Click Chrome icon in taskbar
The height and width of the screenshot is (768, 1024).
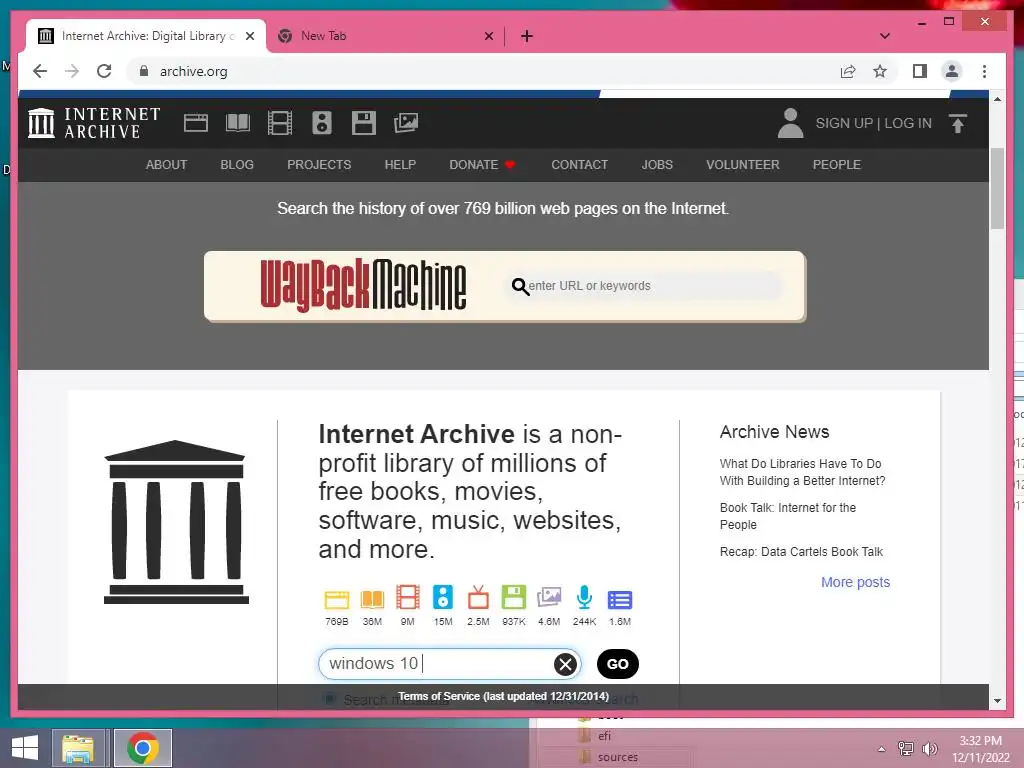click(x=143, y=748)
